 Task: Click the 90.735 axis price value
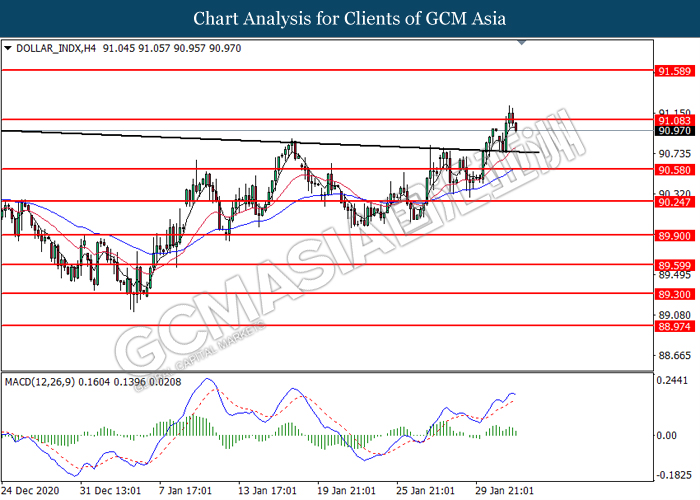(x=675, y=154)
